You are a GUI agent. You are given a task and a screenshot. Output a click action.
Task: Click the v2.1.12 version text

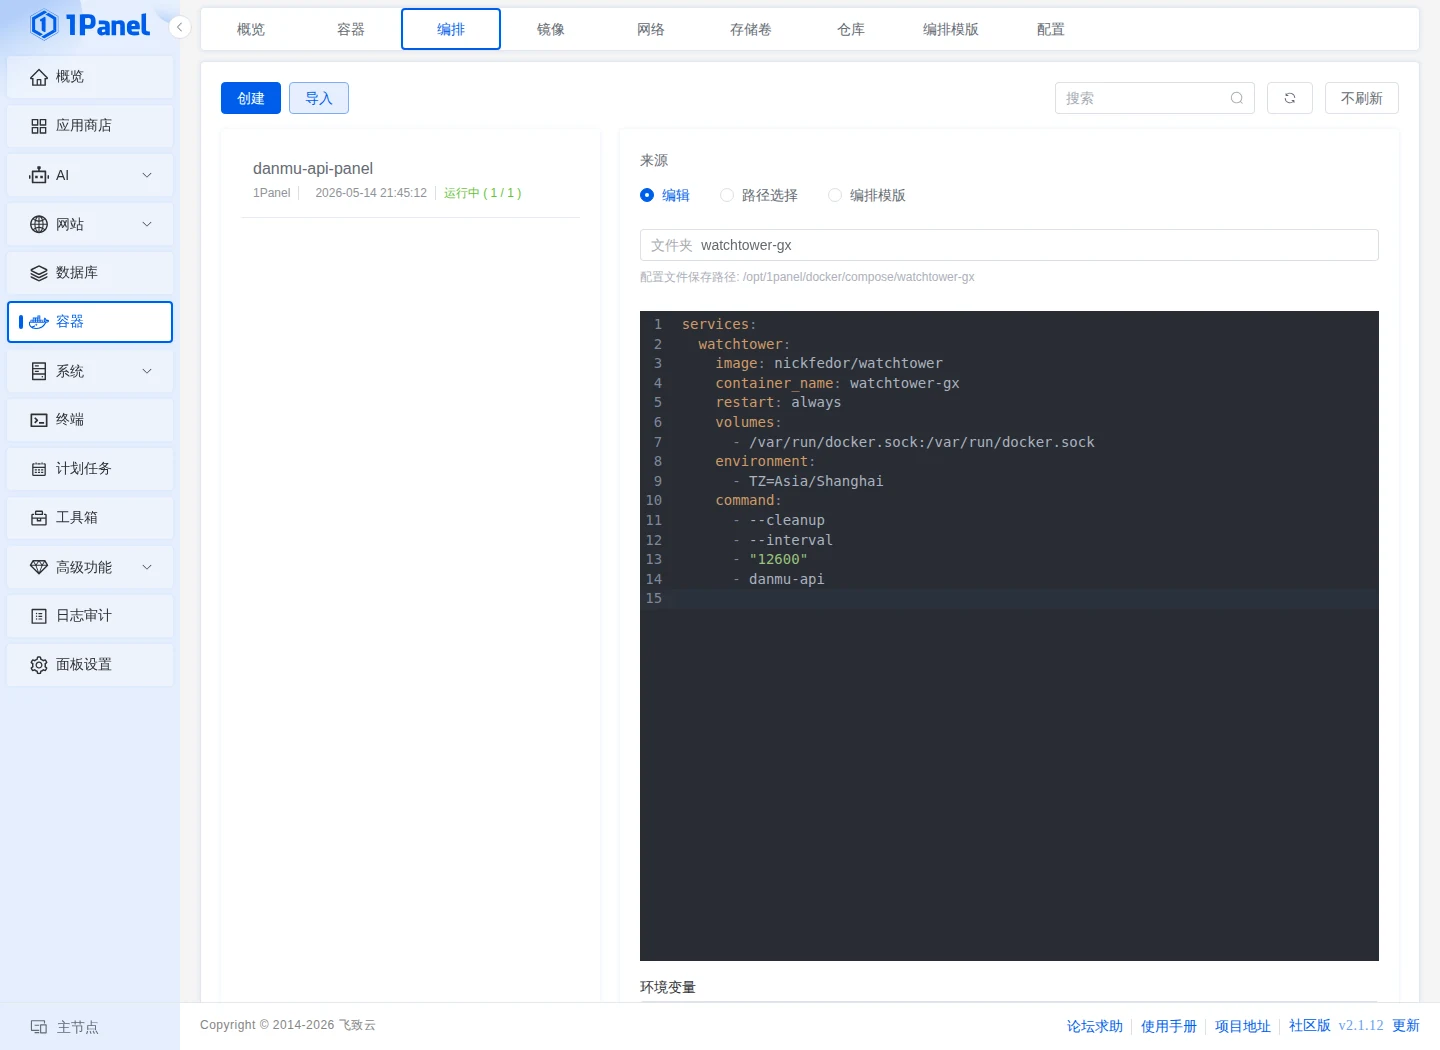point(1361,1026)
